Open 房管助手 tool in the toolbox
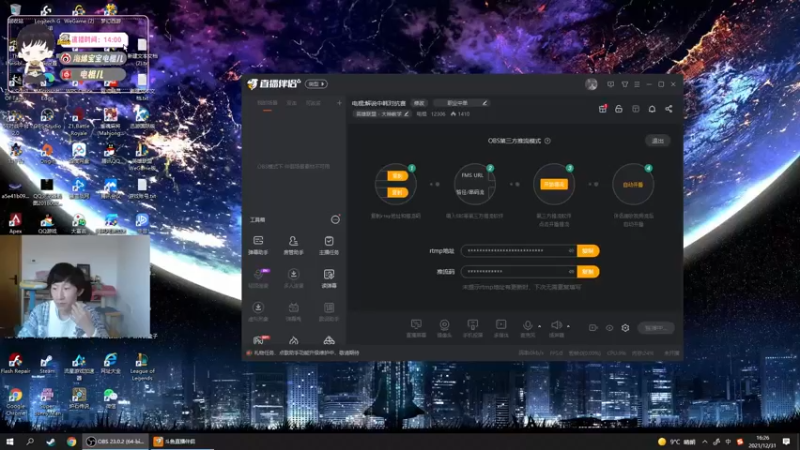The width and height of the screenshot is (800, 450). pyautogui.click(x=293, y=244)
